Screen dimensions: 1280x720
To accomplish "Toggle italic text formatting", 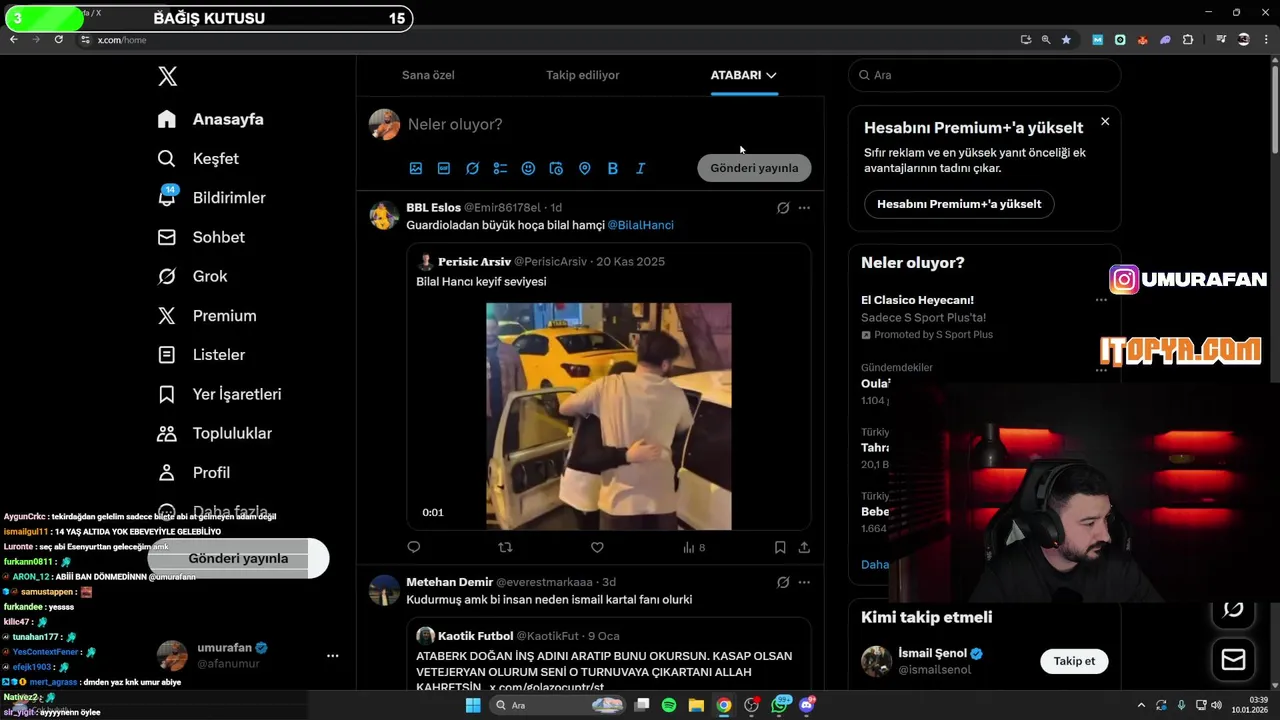I will click(x=641, y=168).
